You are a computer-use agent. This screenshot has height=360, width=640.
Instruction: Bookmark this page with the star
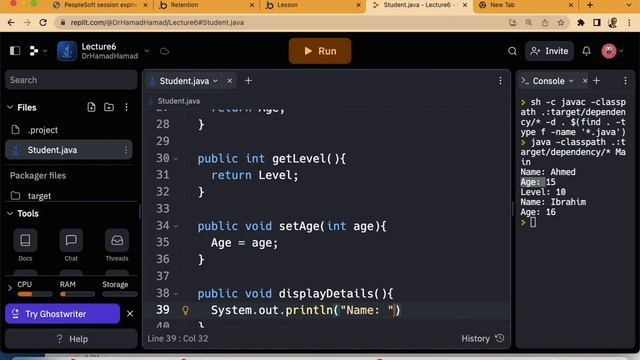coord(561,22)
